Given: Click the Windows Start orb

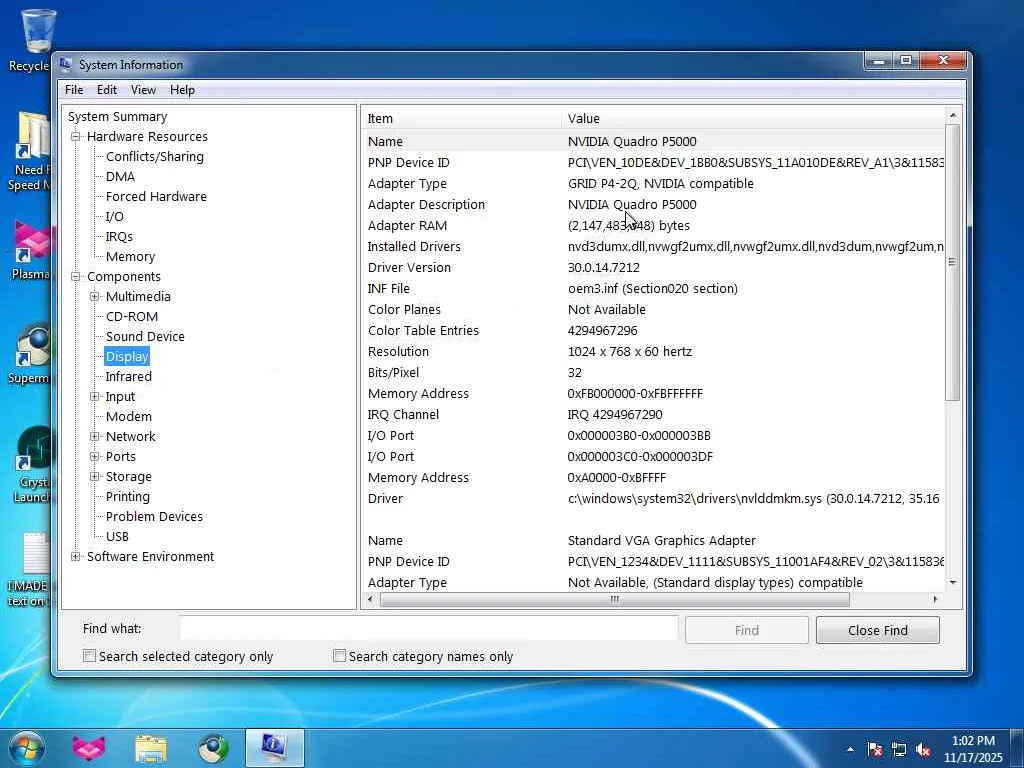Looking at the screenshot, I should (26, 748).
